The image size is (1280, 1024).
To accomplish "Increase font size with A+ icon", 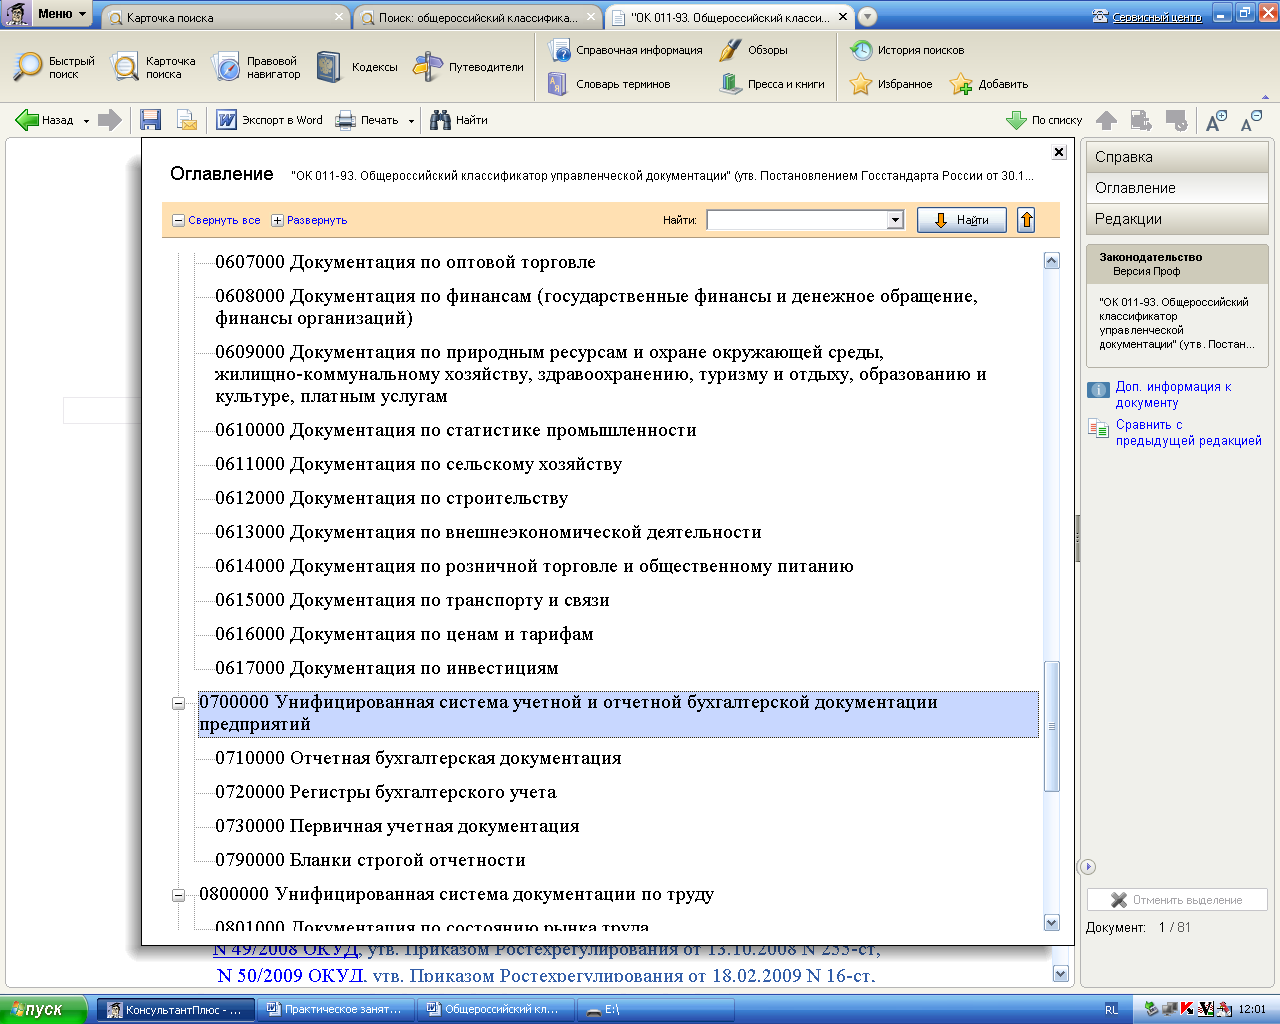I will point(1216,121).
